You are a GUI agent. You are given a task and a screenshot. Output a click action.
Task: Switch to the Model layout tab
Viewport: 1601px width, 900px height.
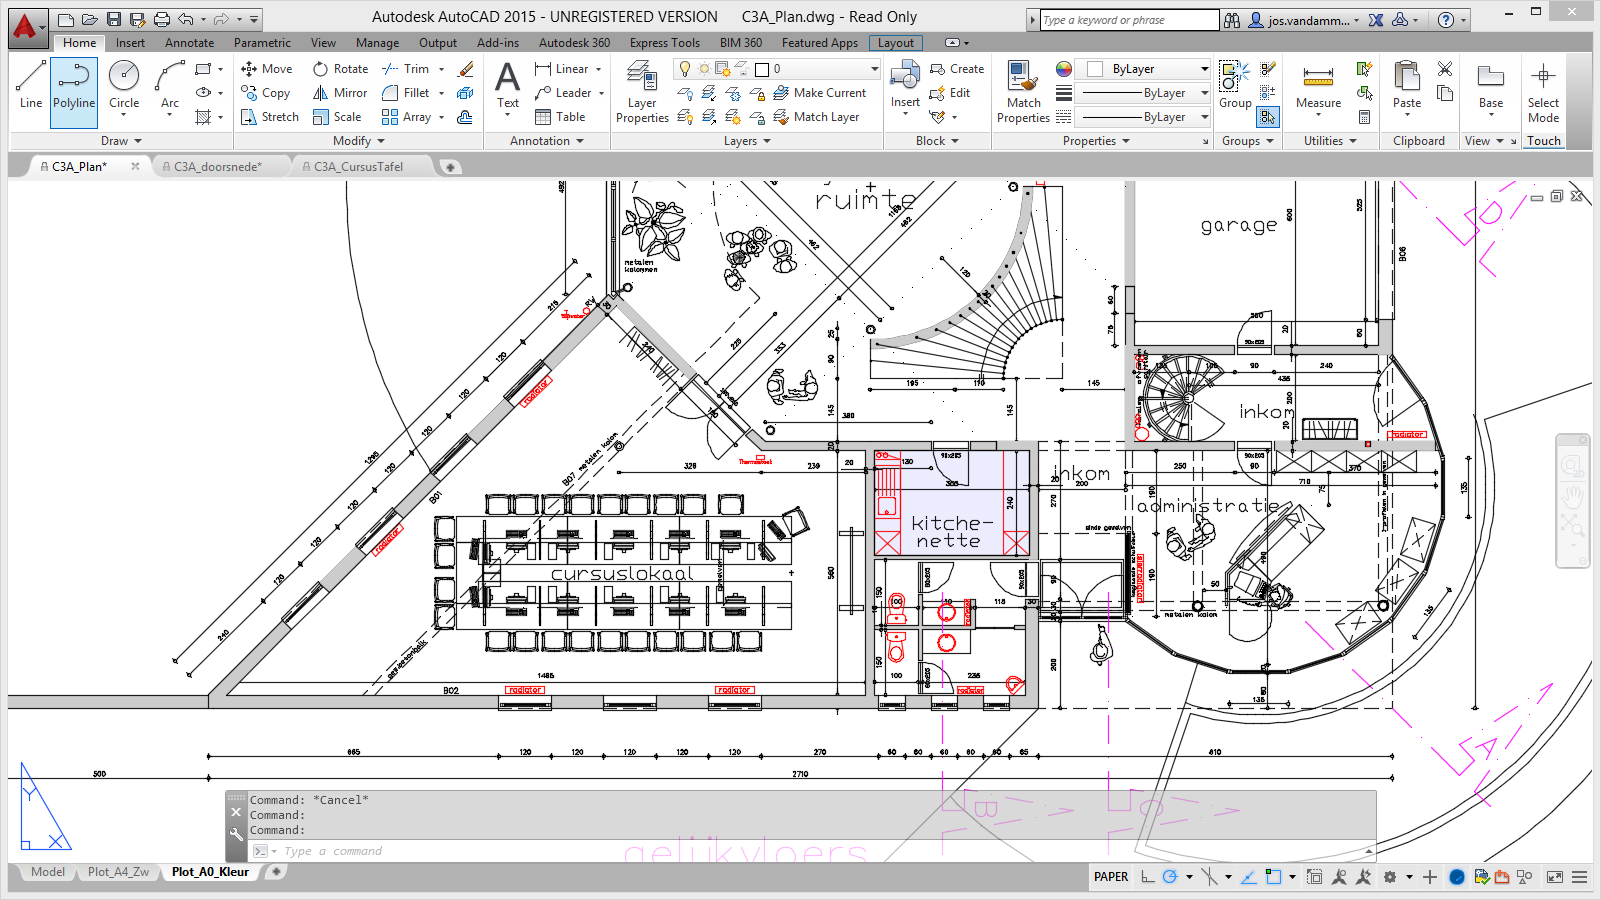(47, 872)
